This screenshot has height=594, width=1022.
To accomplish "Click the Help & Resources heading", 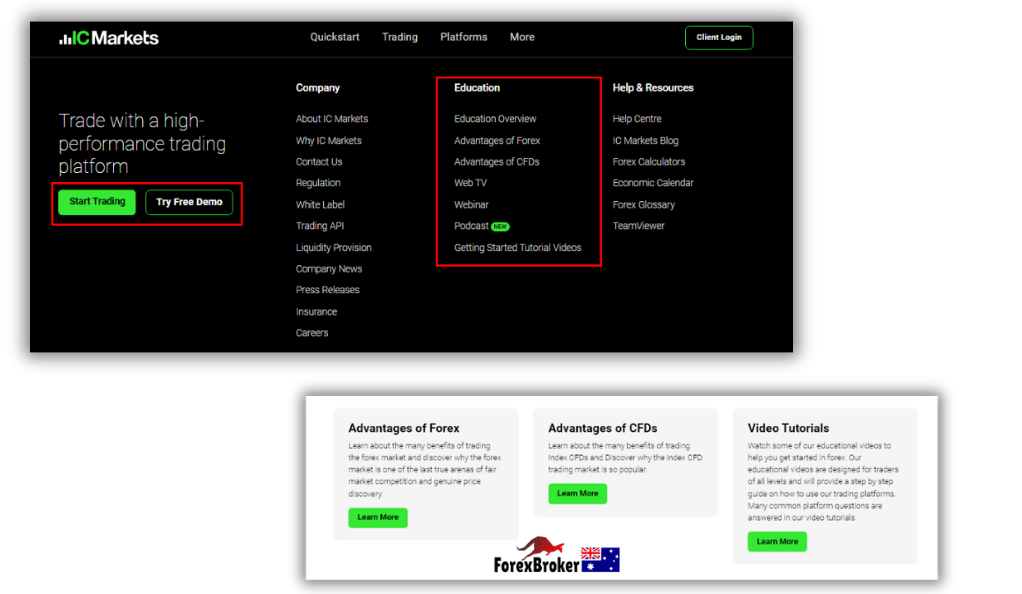I will pos(653,87).
